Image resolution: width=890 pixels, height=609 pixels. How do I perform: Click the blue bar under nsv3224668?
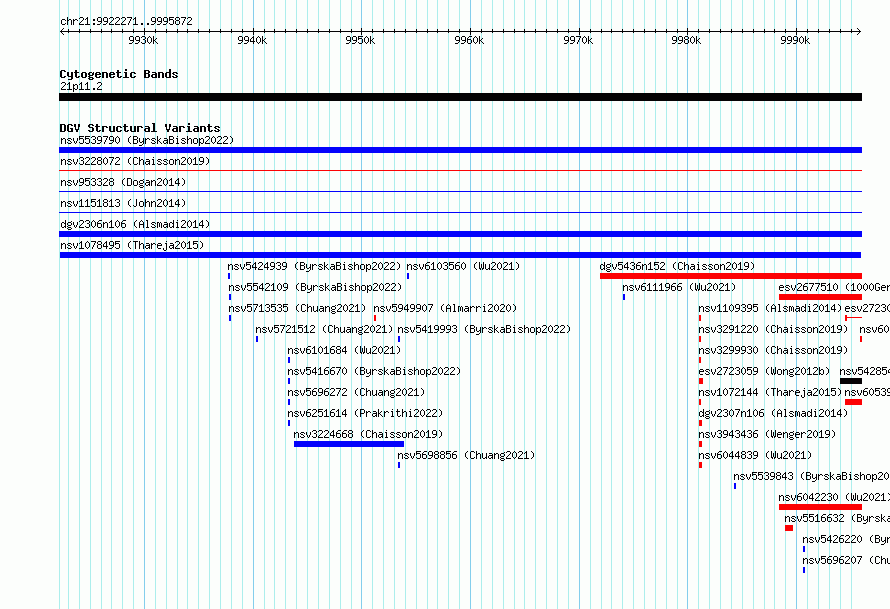pyautogui.click(x=349, y=444)
